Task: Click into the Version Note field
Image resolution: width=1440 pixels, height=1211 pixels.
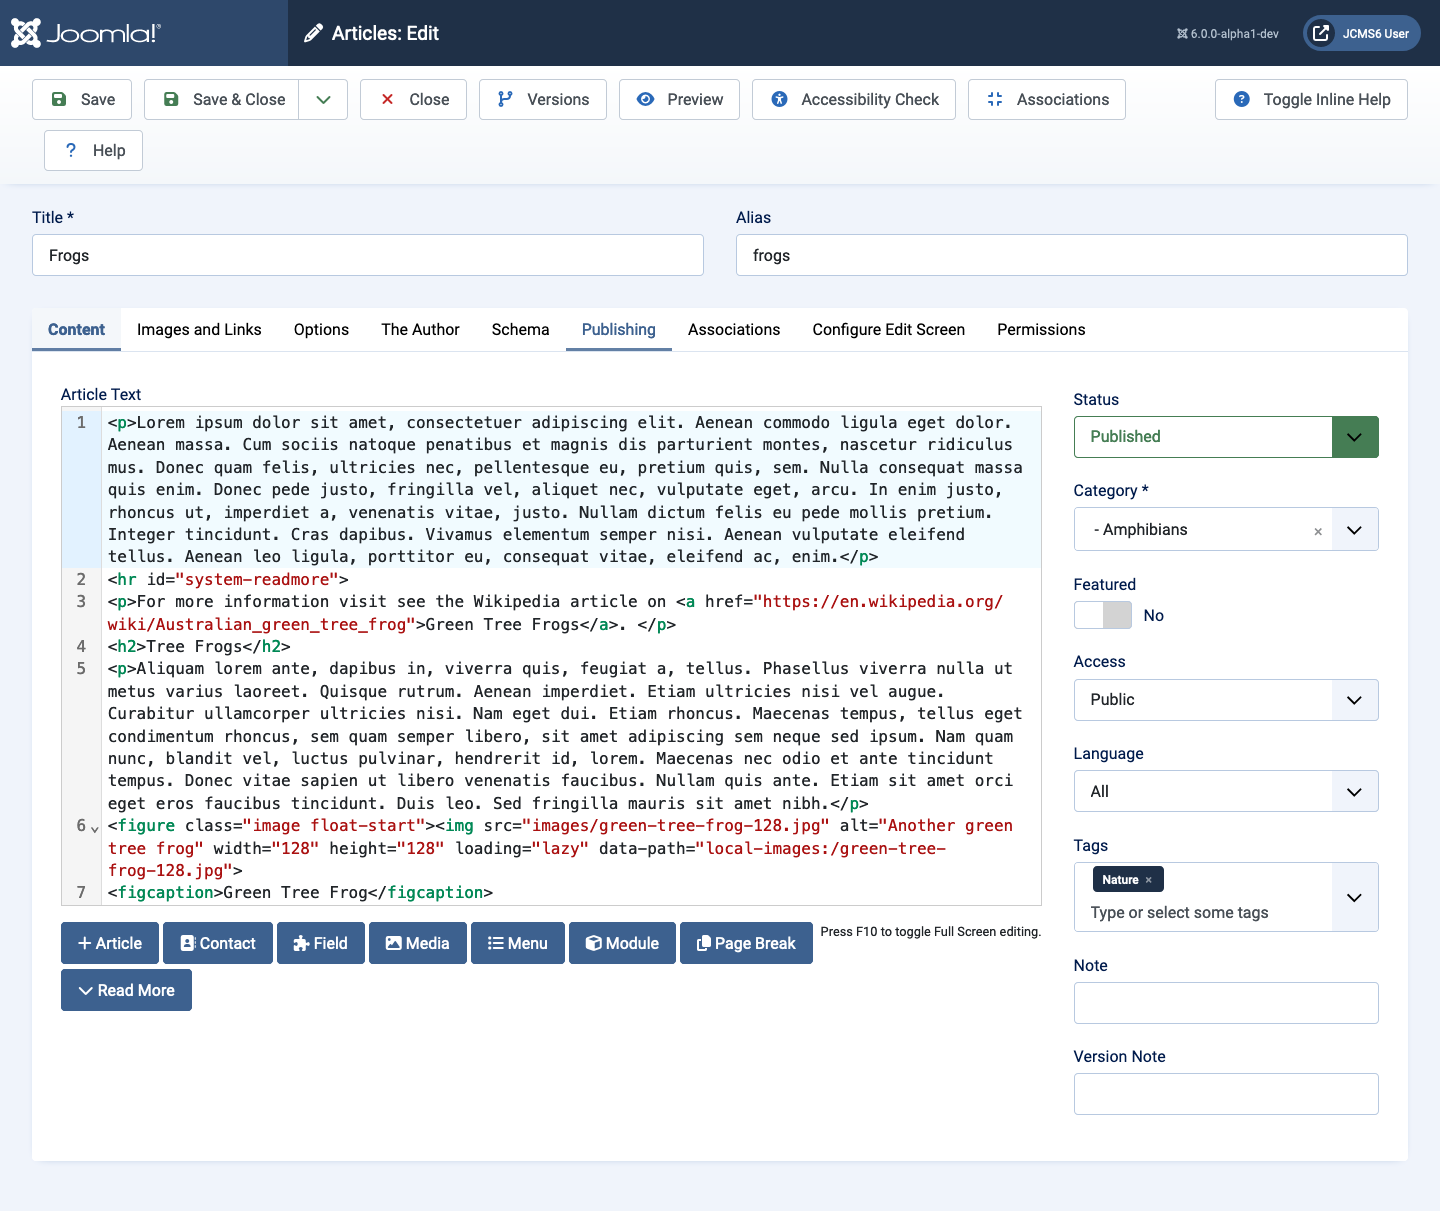Action: 1225,1094
